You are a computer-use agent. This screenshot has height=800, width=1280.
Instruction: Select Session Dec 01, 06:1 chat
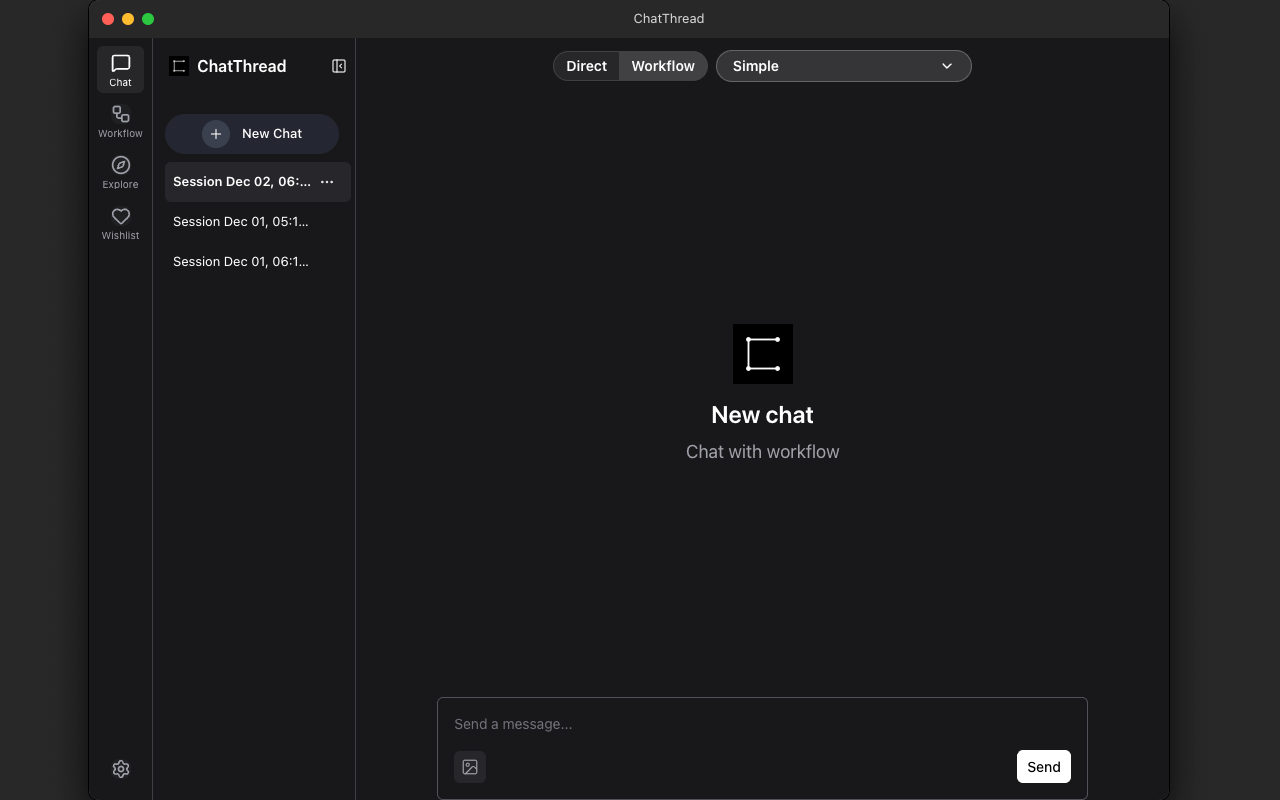[x=258, y=262]
